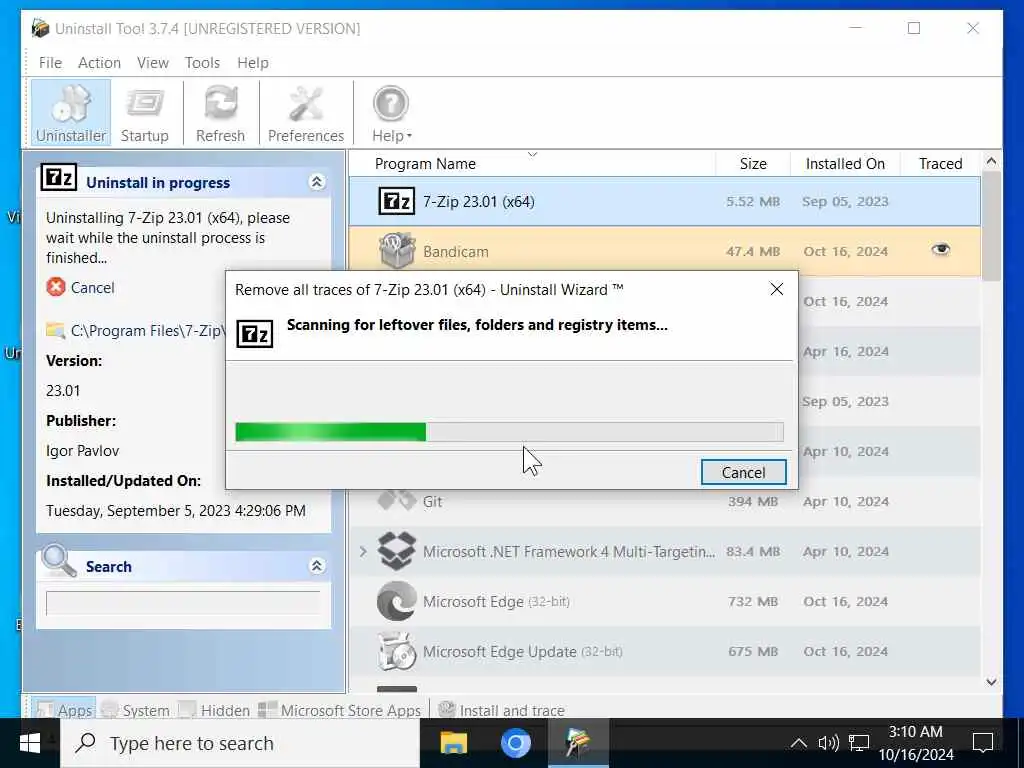Open the blue circular browser taskbar icon
Screen dimensions: 1024x768
[515, 743]
